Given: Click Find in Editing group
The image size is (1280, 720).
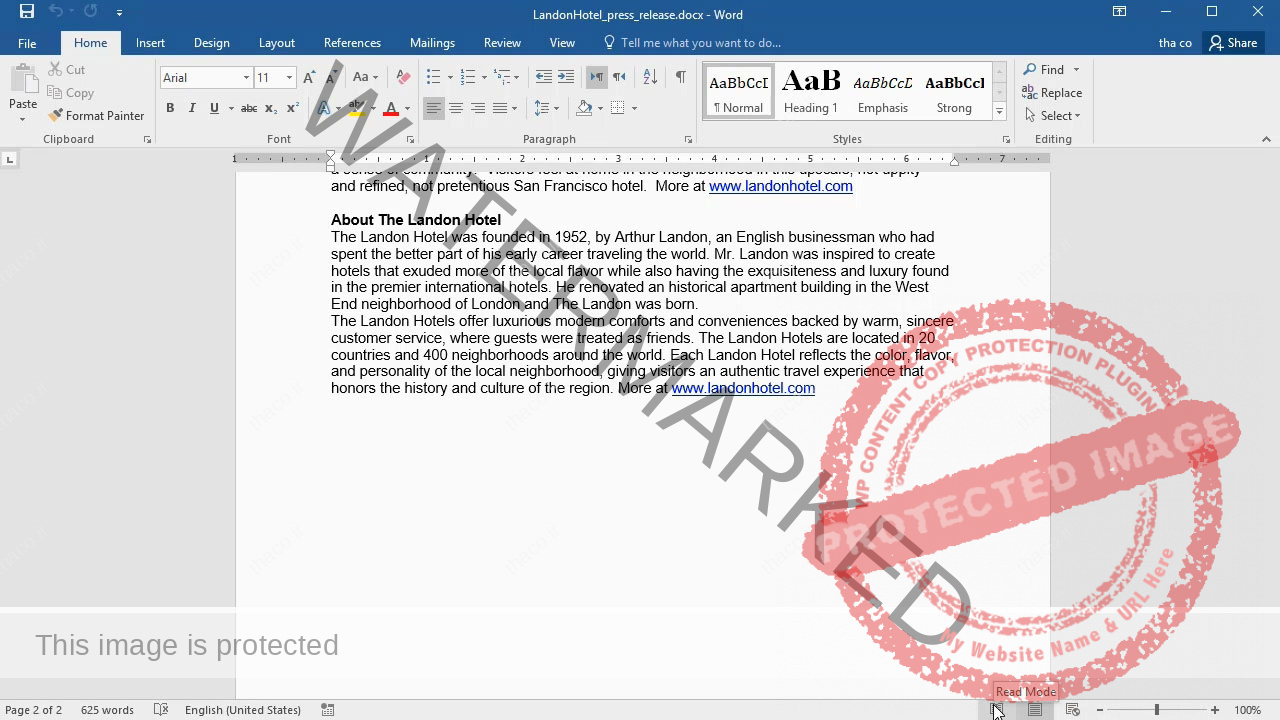Looking at the screenshot, I should pyautogui.click(x=1043, y=69).
